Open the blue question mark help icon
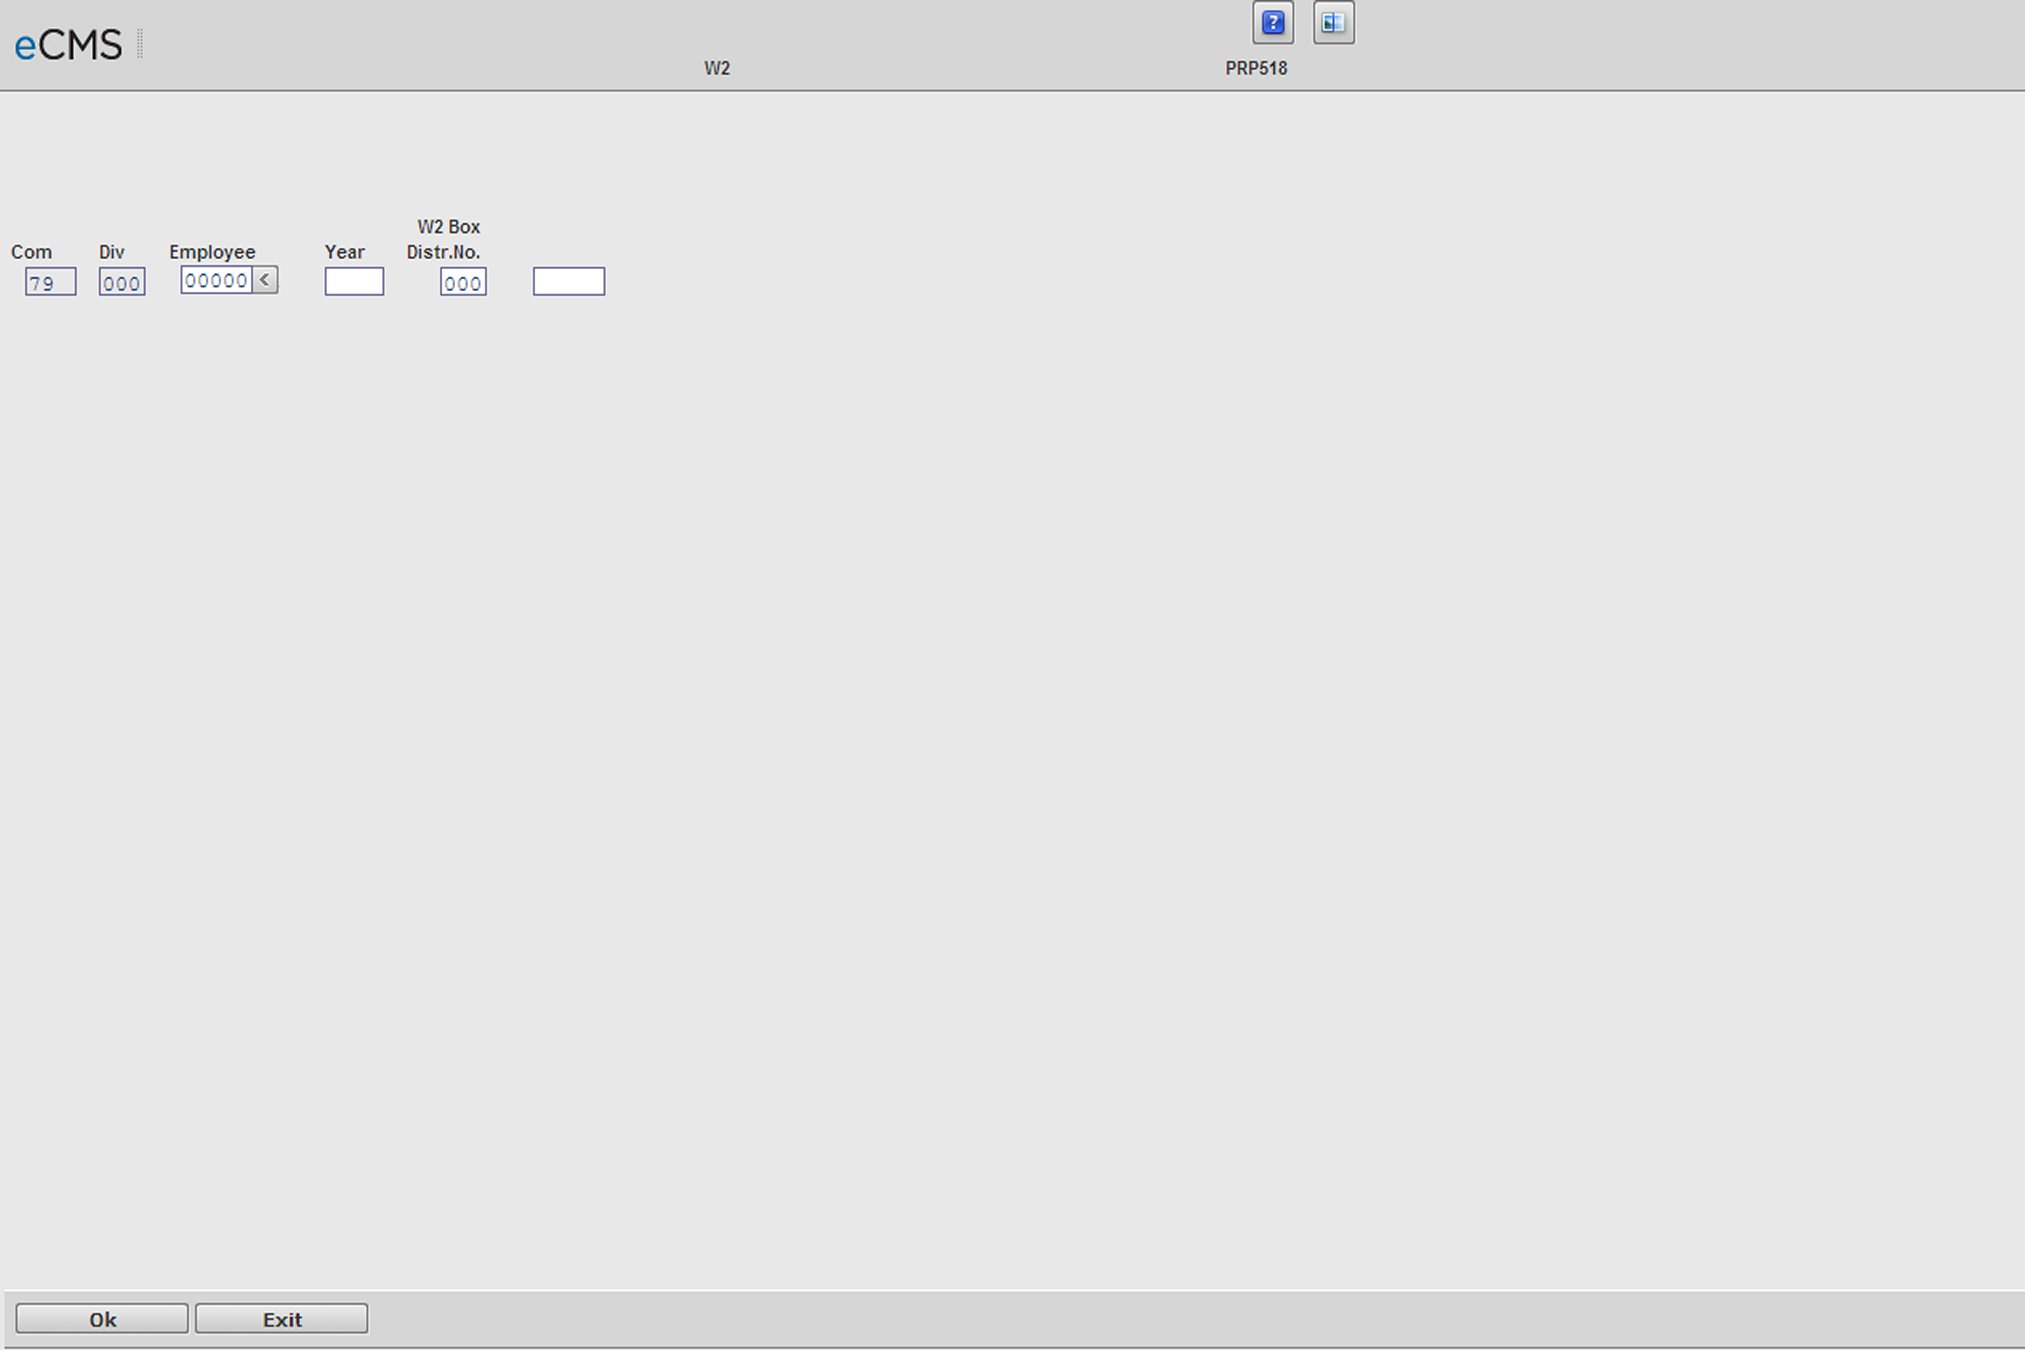Viewport: 2025px width, 1350px height. (1273, 23)
